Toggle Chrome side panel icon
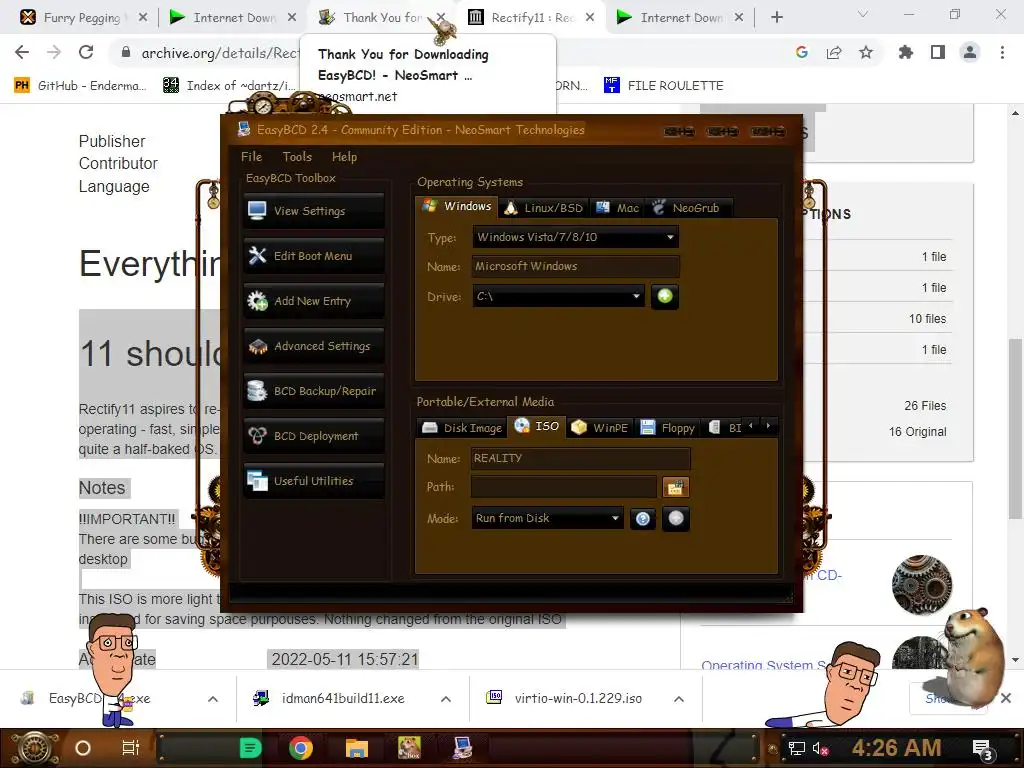Screen dimensions: 1024x768 (x=938, y=52)
